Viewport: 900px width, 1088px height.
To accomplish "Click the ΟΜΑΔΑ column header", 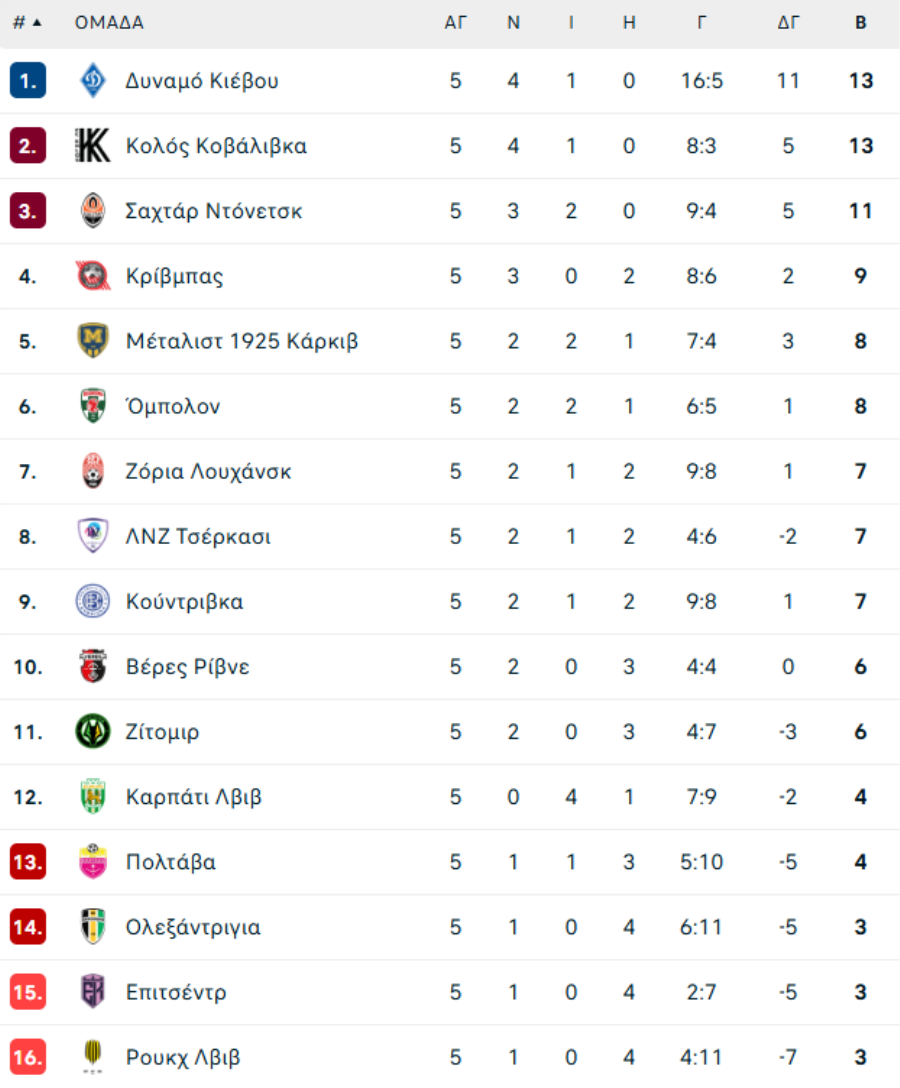I will tap(109, 23).
